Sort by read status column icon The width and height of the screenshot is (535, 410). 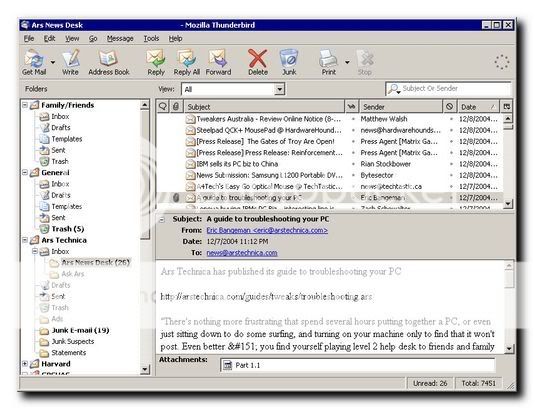click(x=351, y=106)
